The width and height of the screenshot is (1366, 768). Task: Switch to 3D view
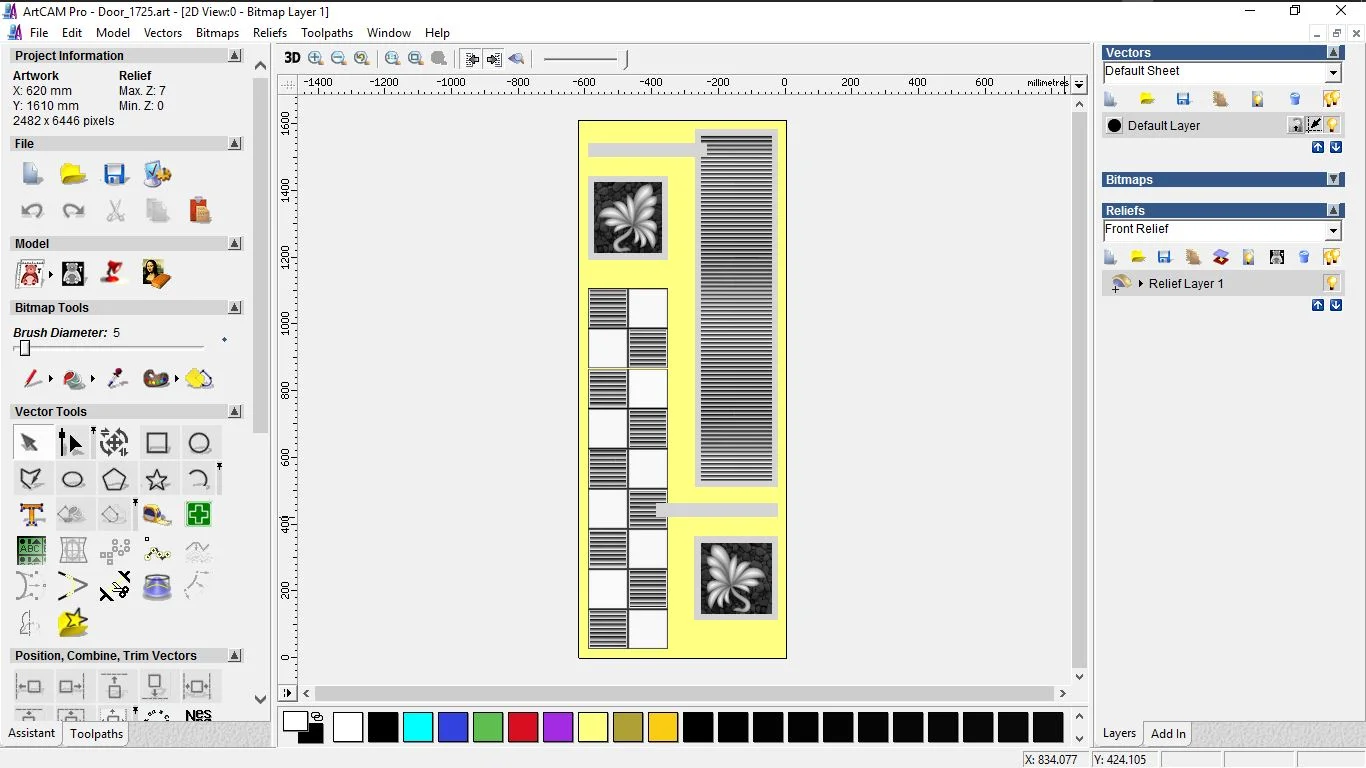pyautogui.click(x=292, y=59)
